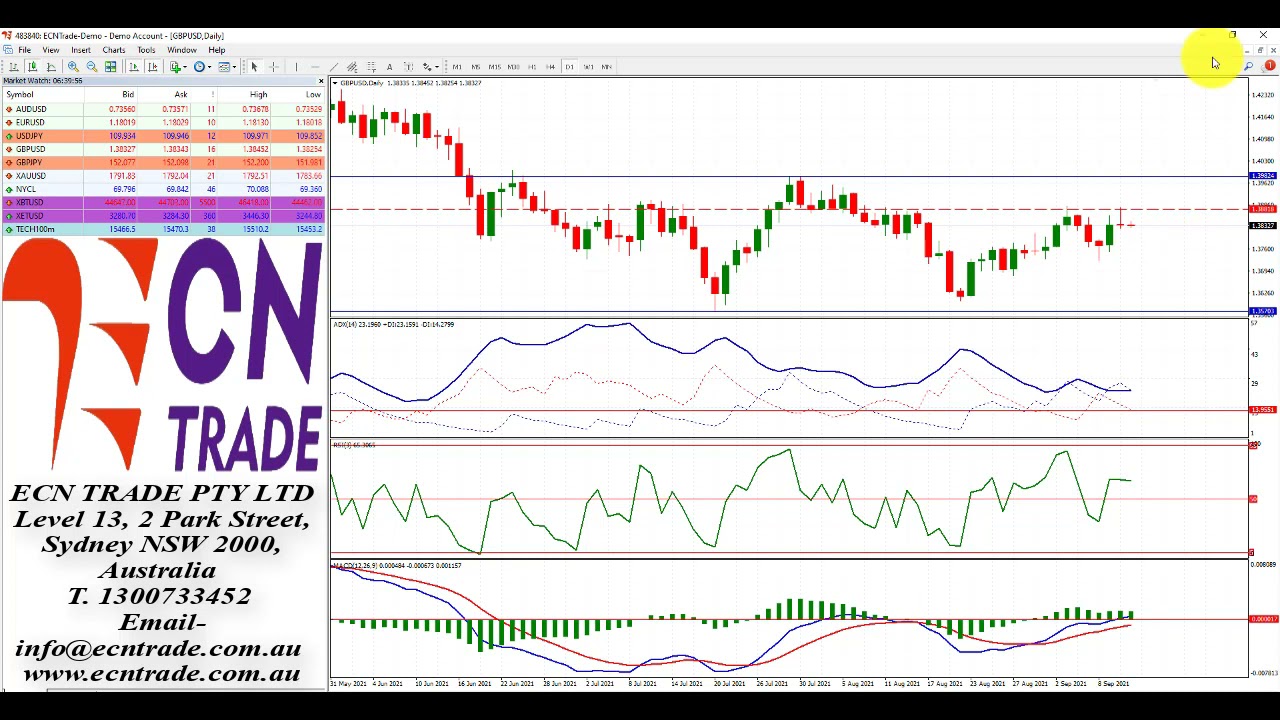1280x720 pixels.
Task: Select GBPUSD in Market Watch
Action: tap(163, 149)
